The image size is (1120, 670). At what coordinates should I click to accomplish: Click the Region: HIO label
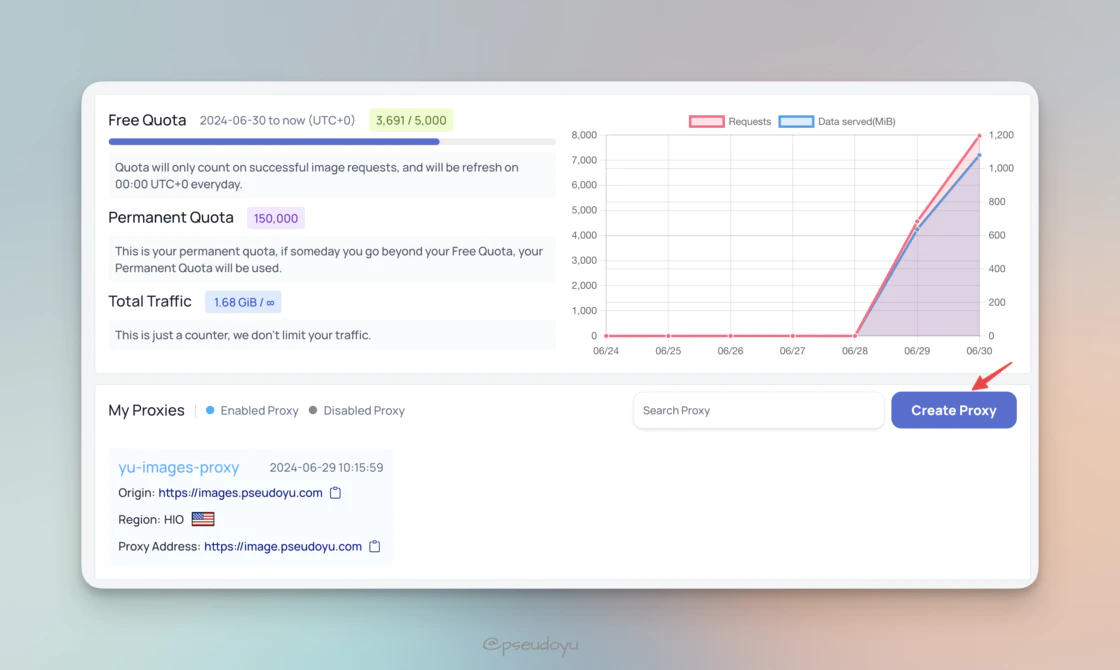[151, 519]
